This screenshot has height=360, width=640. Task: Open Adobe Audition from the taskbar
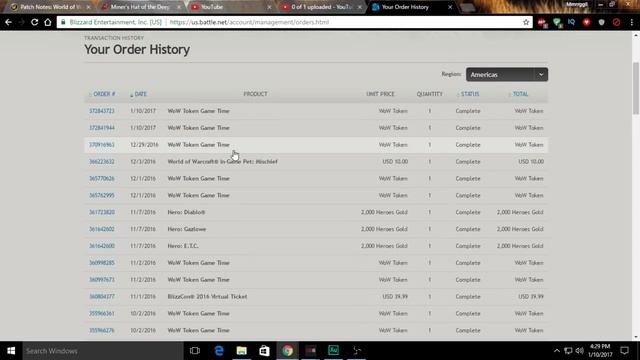pyautogui.click(x=333, y=351)
